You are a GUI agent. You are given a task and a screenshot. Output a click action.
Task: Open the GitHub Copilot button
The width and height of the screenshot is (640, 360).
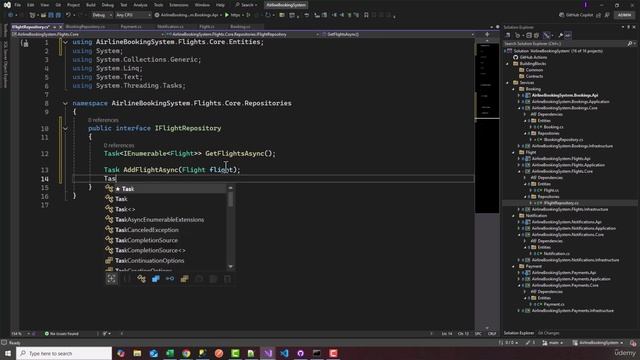point(576,15)
